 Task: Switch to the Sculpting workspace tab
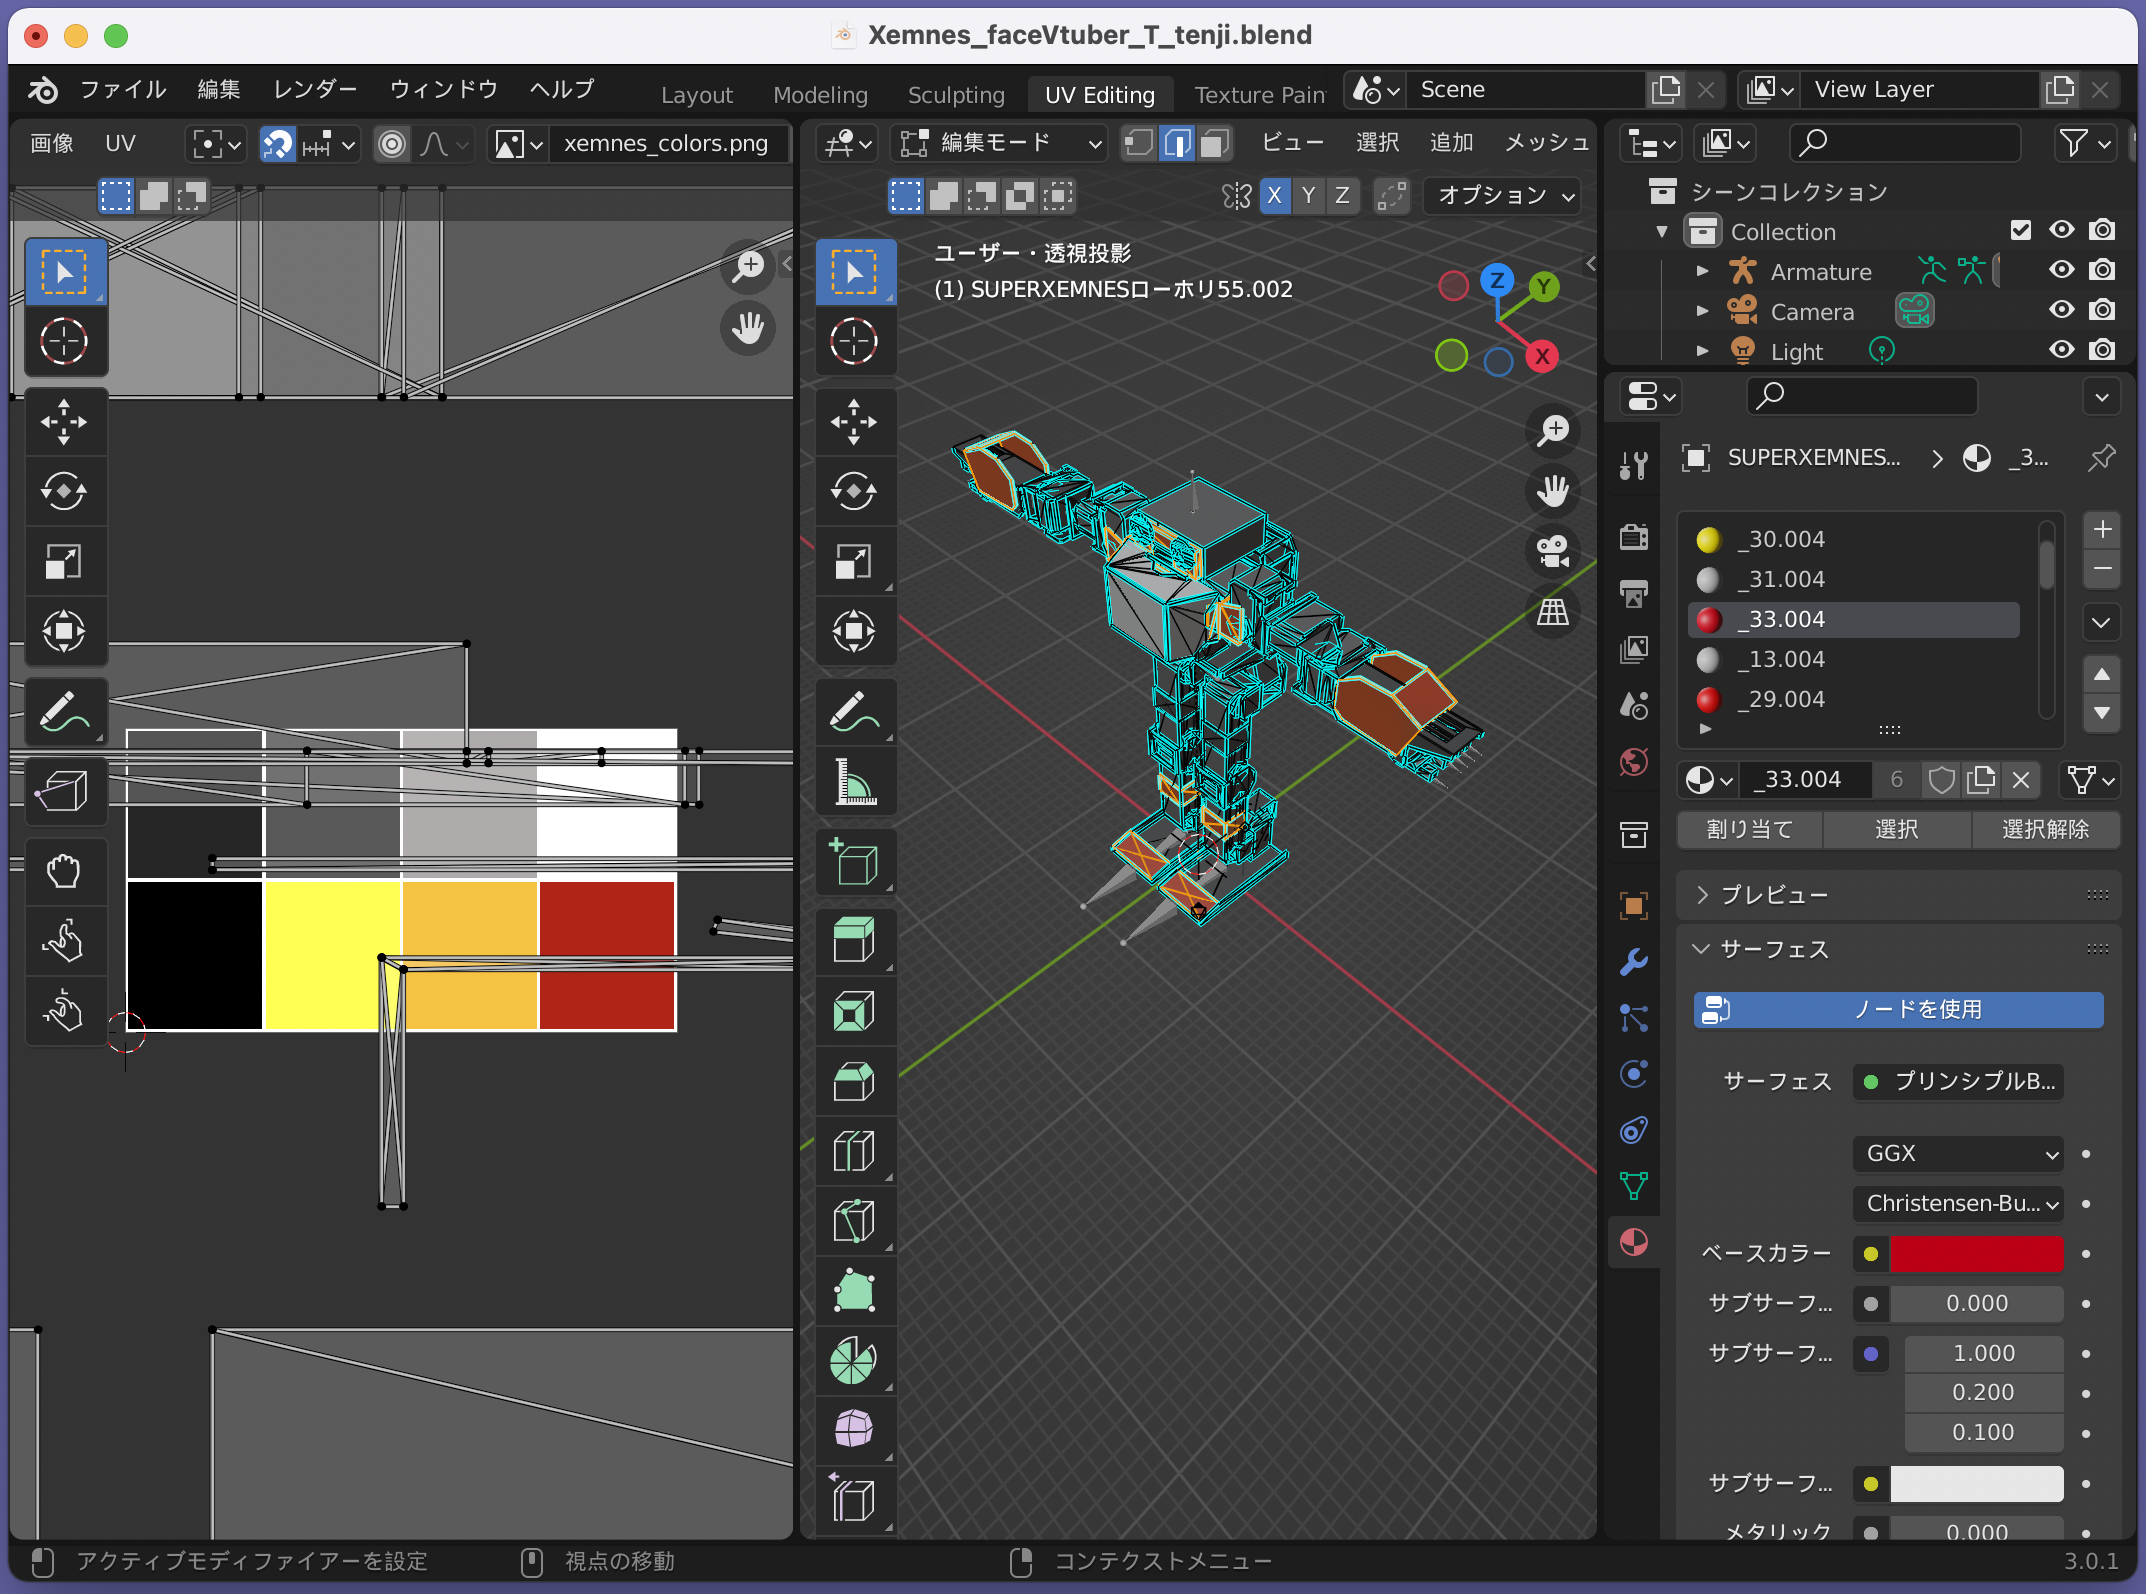coord(955,95)
